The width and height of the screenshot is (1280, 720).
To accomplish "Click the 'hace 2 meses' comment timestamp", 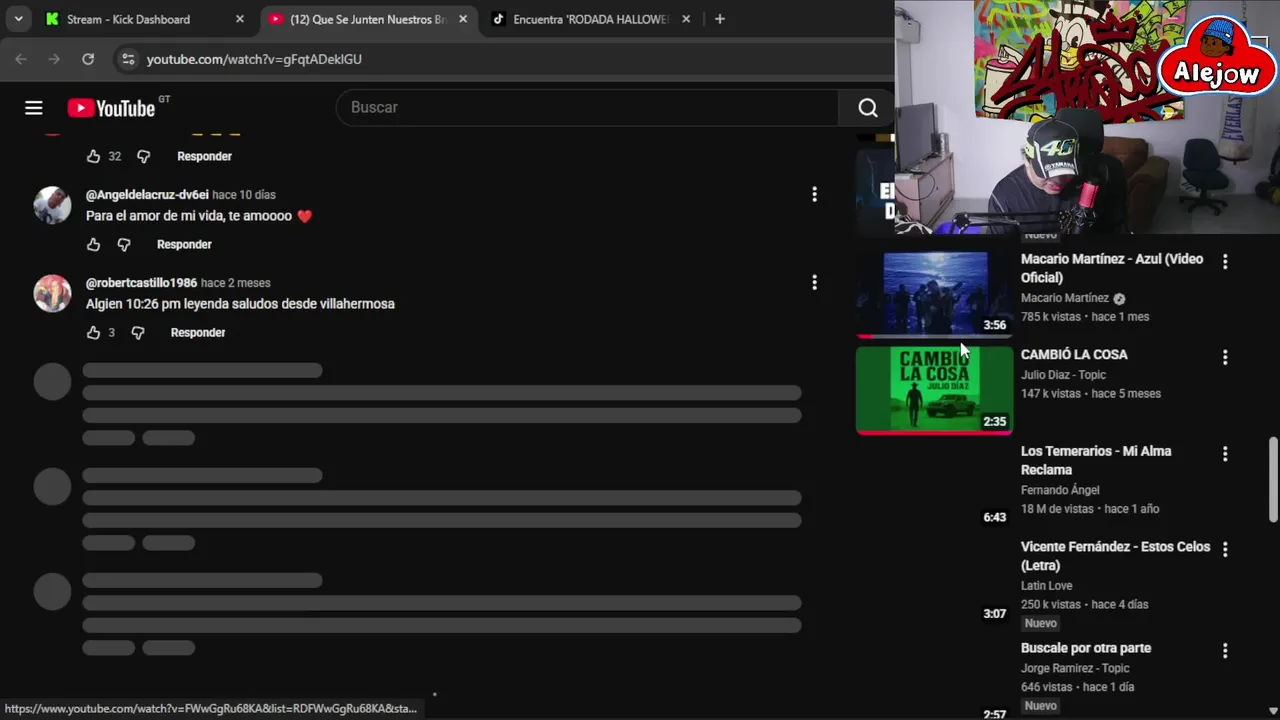I will 236,283.
